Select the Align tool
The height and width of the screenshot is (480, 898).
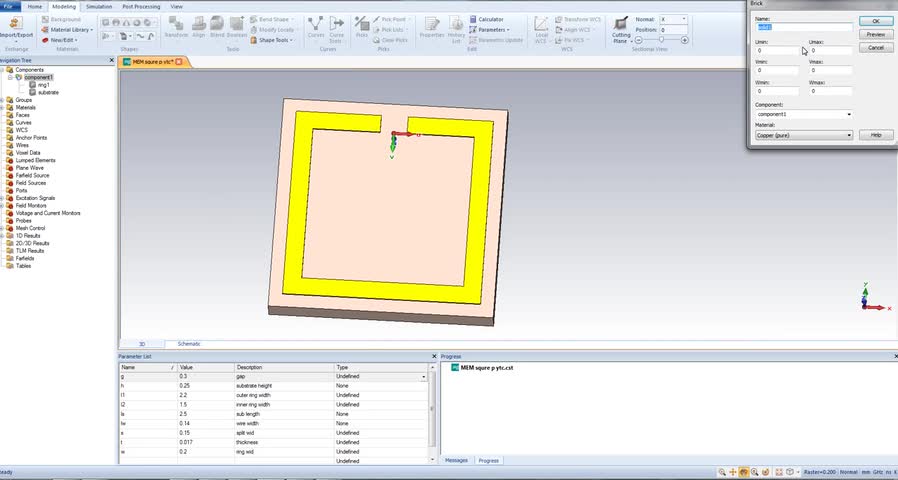[199, 27]
